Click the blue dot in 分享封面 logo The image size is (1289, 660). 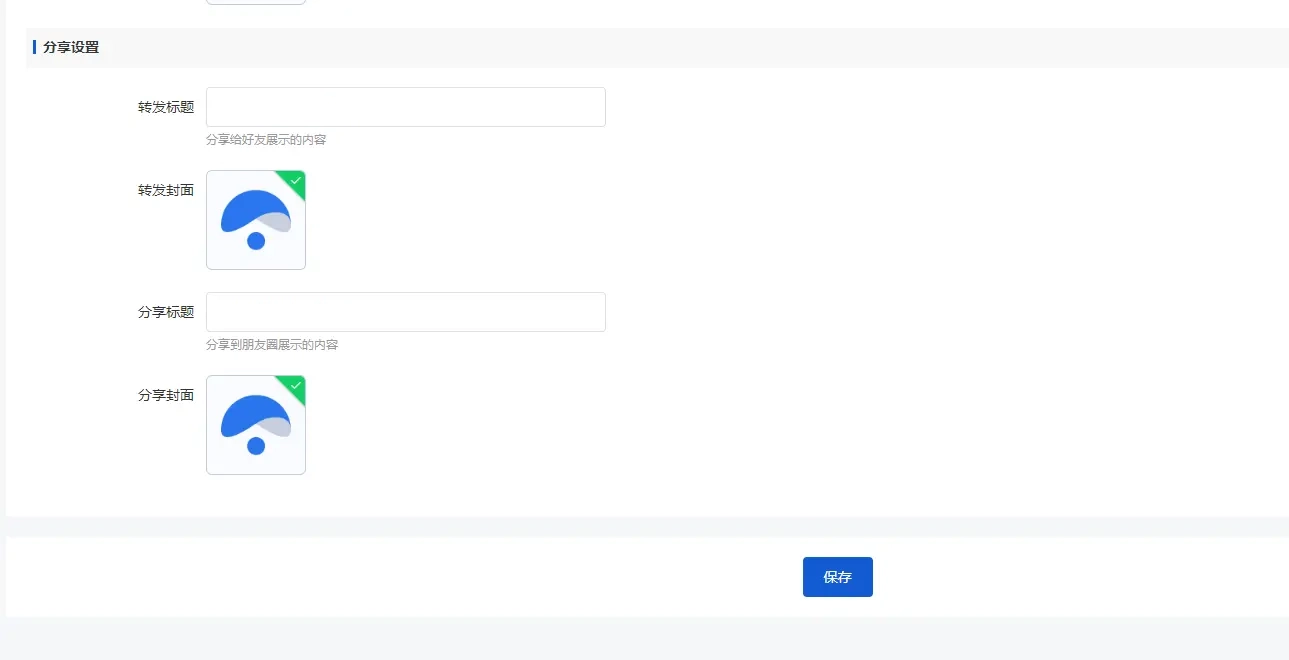point(256,446)
